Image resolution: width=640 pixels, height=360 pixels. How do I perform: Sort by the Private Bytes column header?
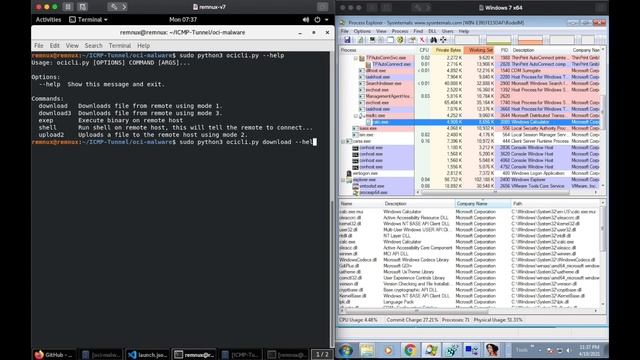tap(448, 50)
